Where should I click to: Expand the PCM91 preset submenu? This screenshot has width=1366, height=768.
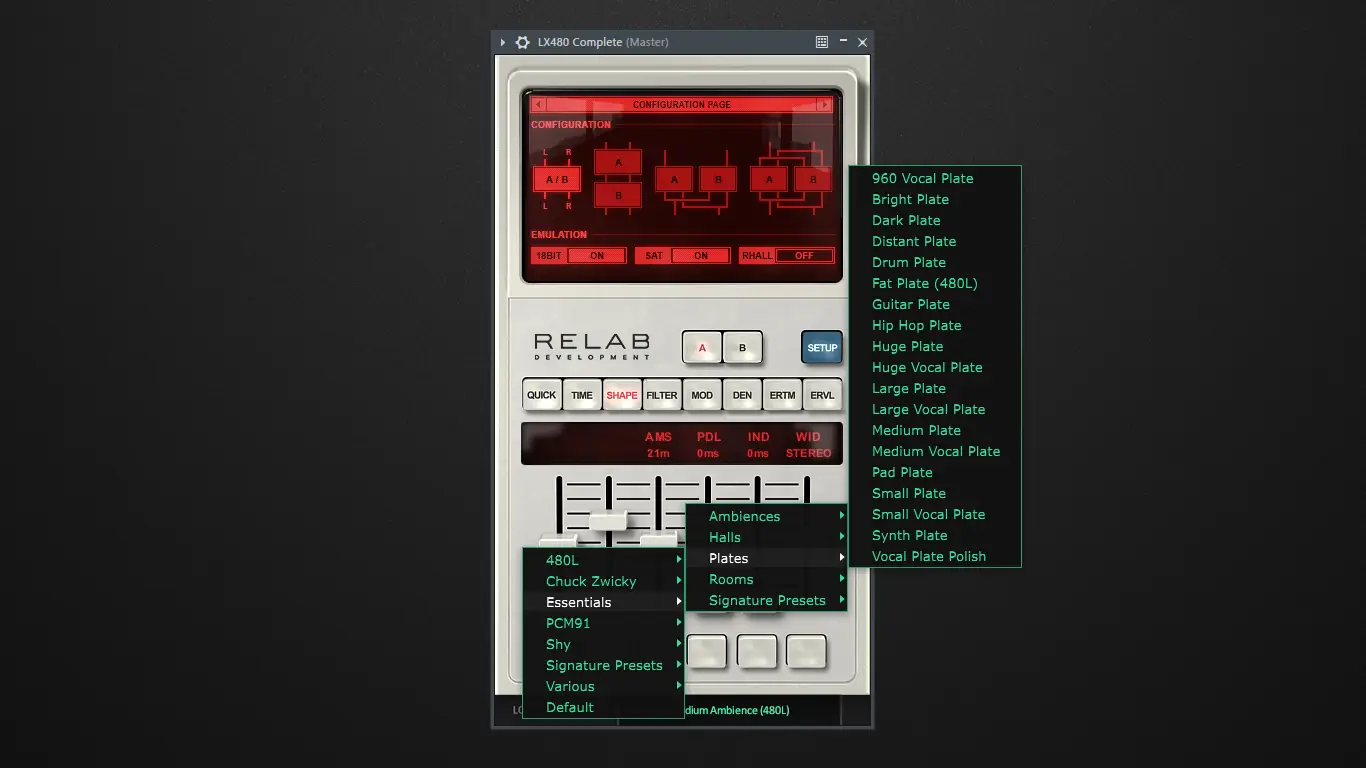(604, 623)
